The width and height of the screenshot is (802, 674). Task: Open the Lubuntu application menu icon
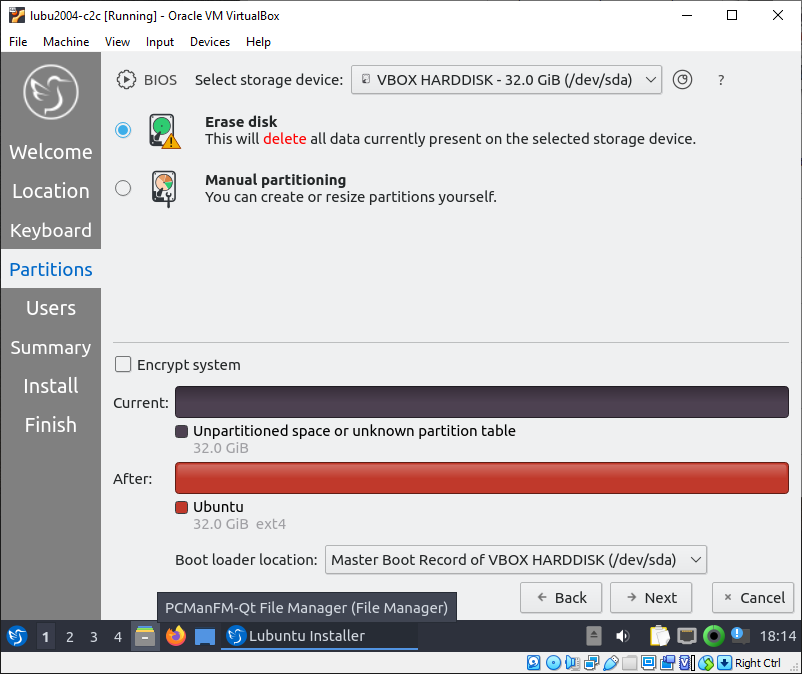(16, 636)
